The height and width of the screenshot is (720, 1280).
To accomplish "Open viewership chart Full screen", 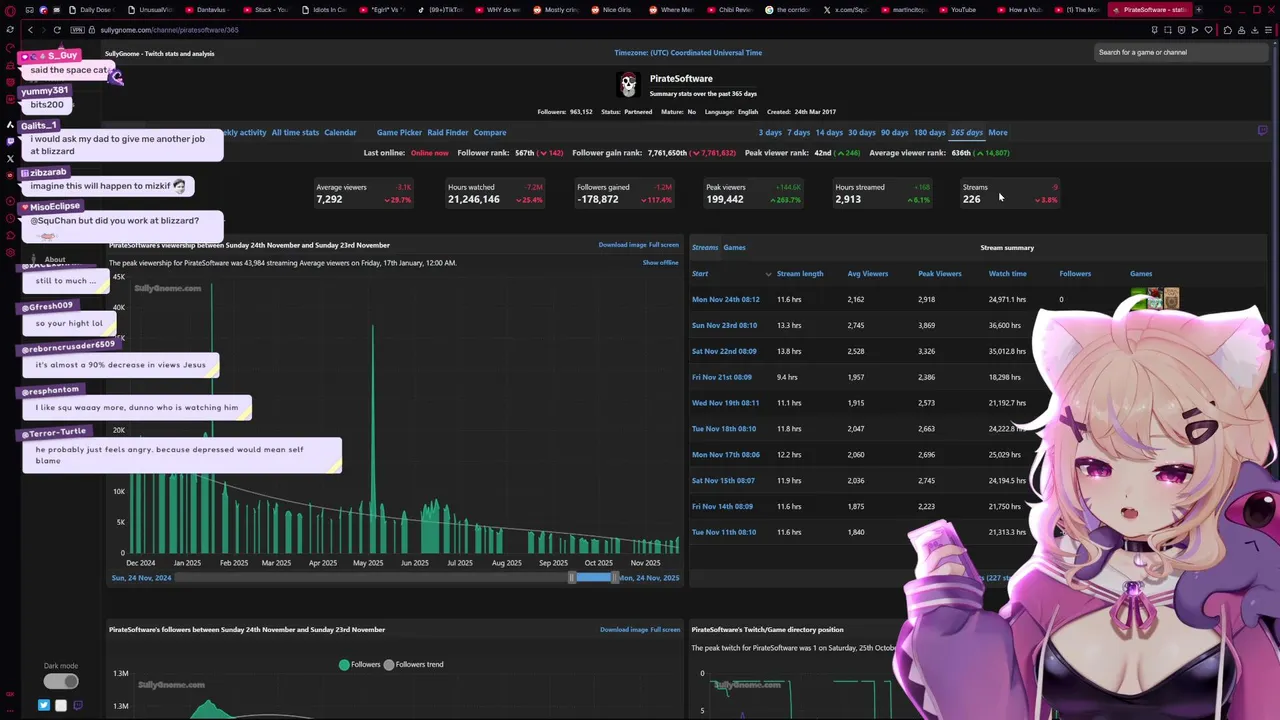I will 664,245.
